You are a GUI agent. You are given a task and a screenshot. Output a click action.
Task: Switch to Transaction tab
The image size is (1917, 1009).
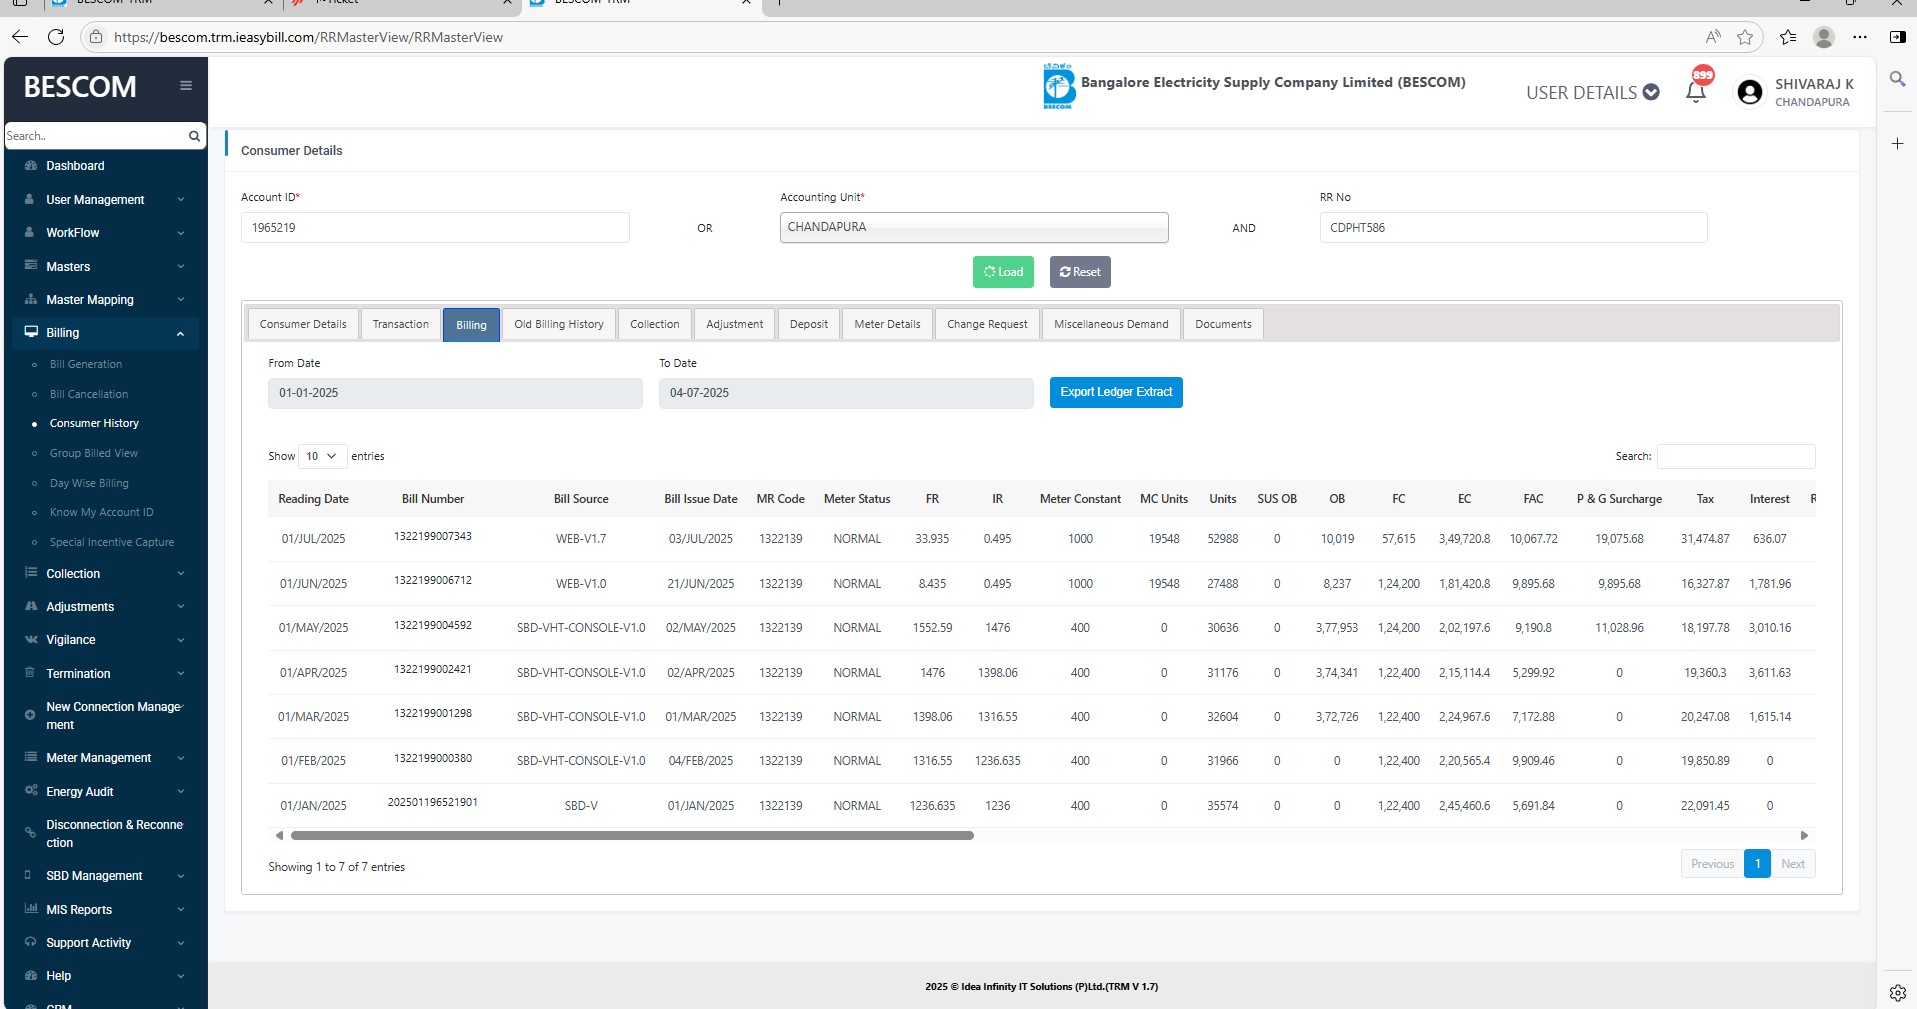(x=400, y=324)
